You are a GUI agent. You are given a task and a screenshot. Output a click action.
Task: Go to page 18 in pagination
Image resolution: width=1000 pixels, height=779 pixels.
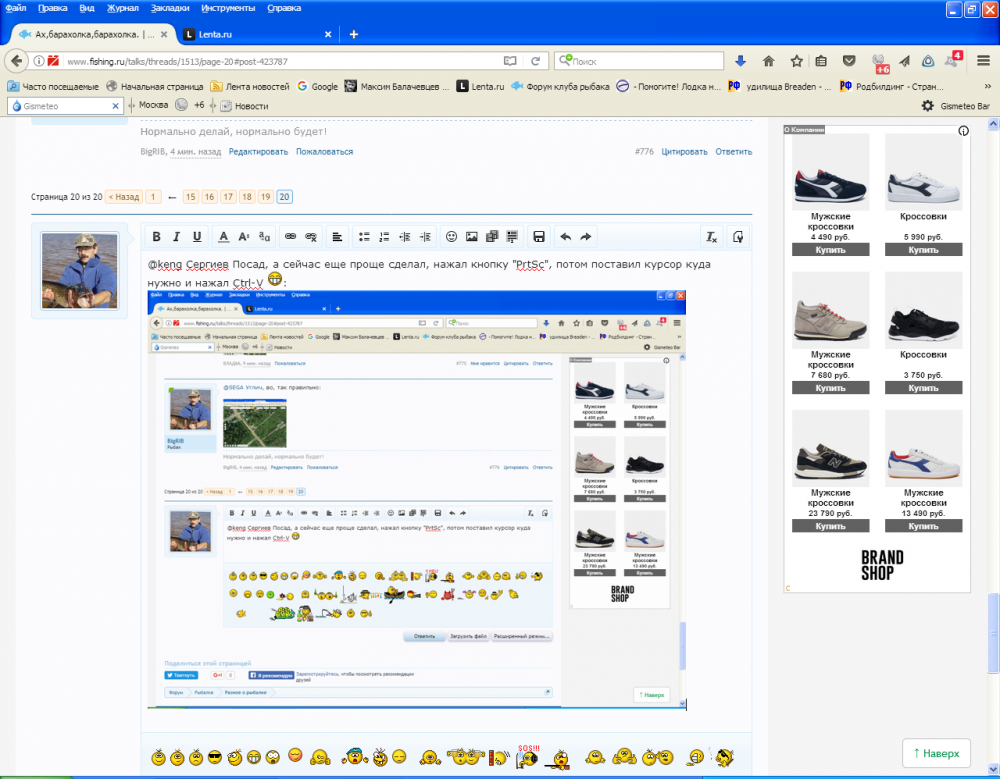[246, 197]
